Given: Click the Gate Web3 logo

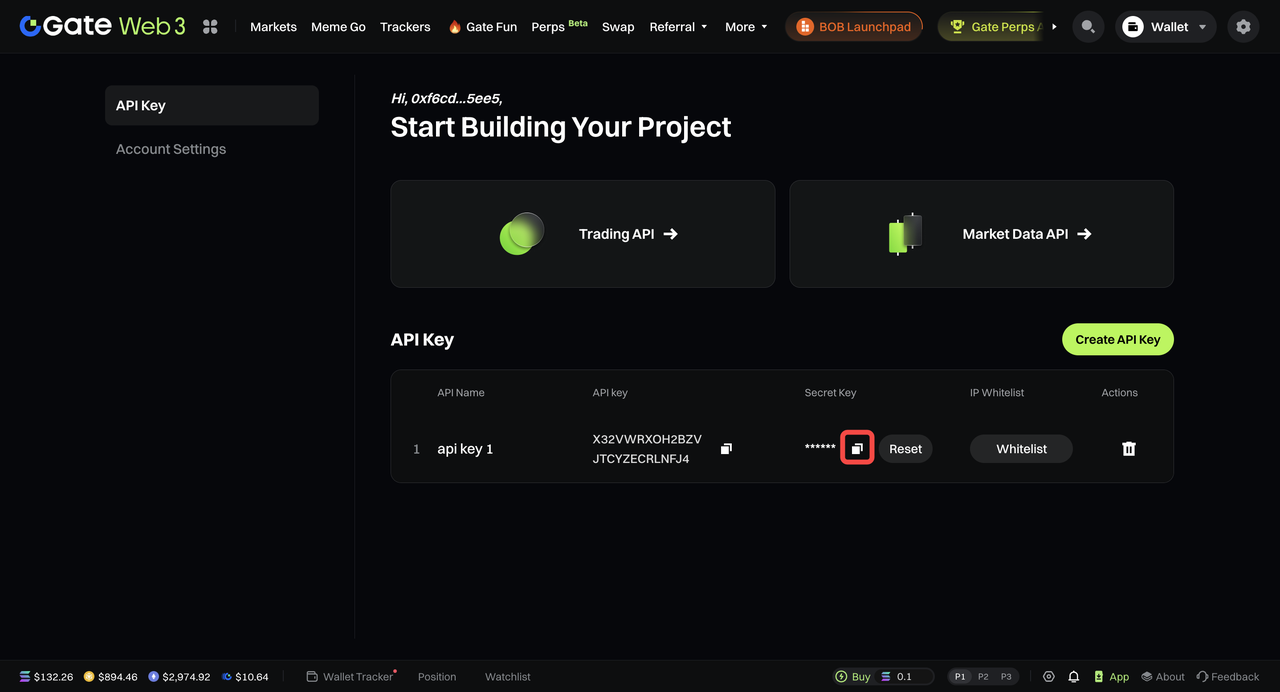Looking at the screenshot, I should [x=102, y=27].
